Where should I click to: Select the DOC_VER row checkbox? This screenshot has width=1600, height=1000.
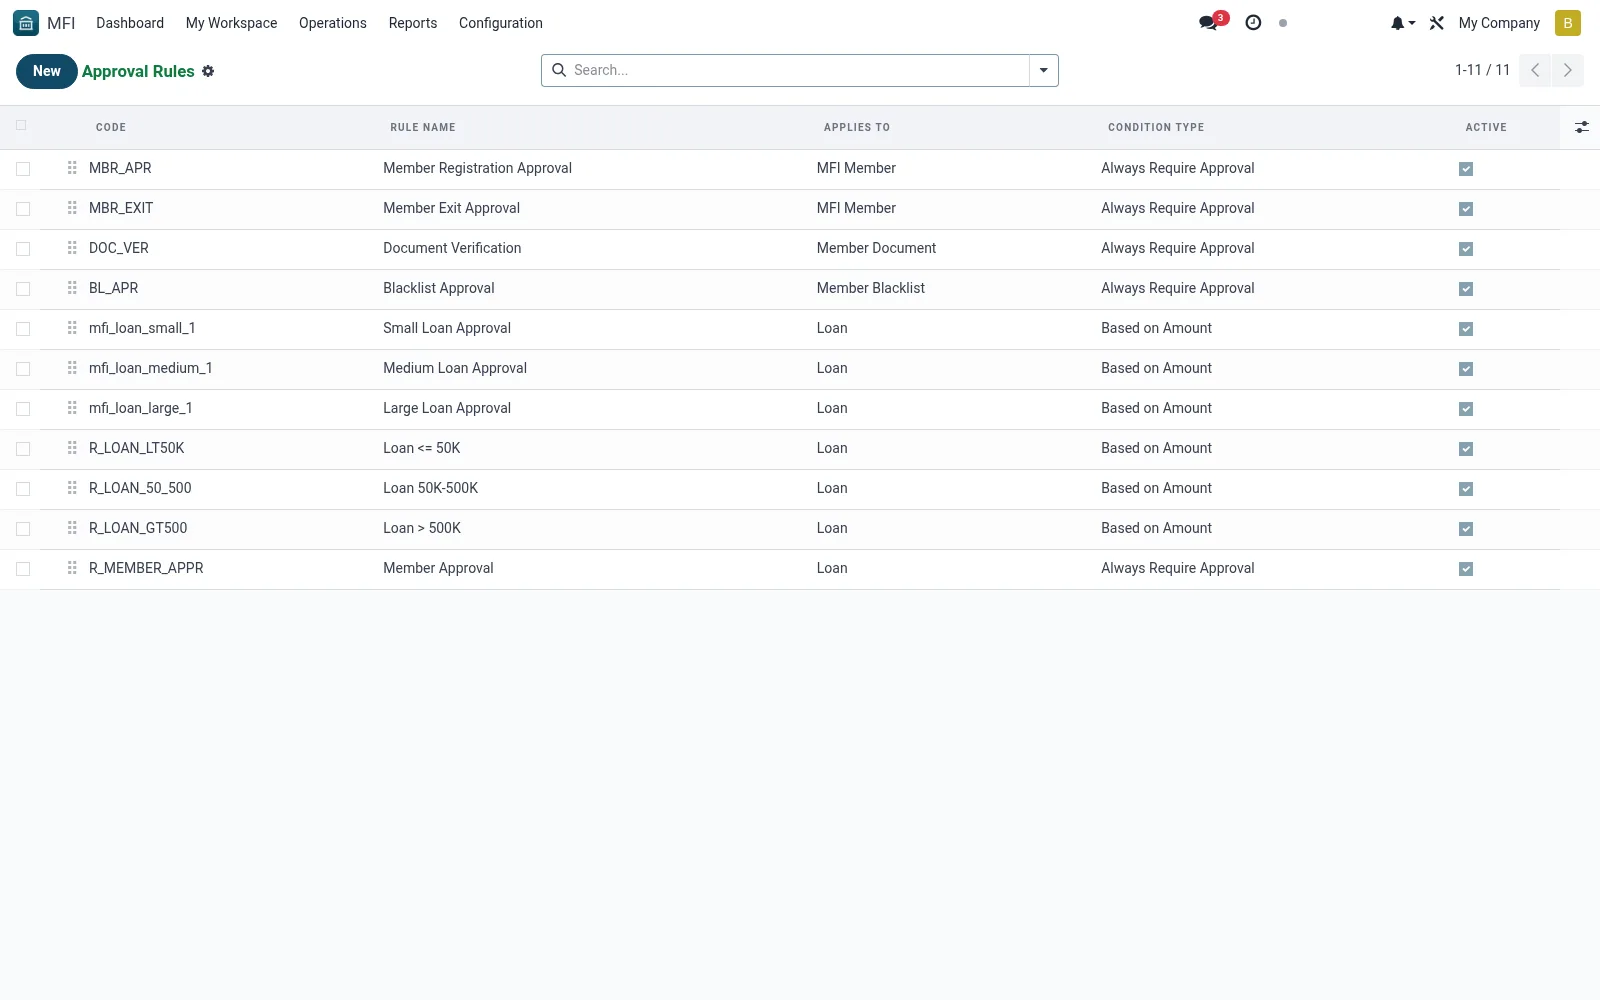[23, 249]
